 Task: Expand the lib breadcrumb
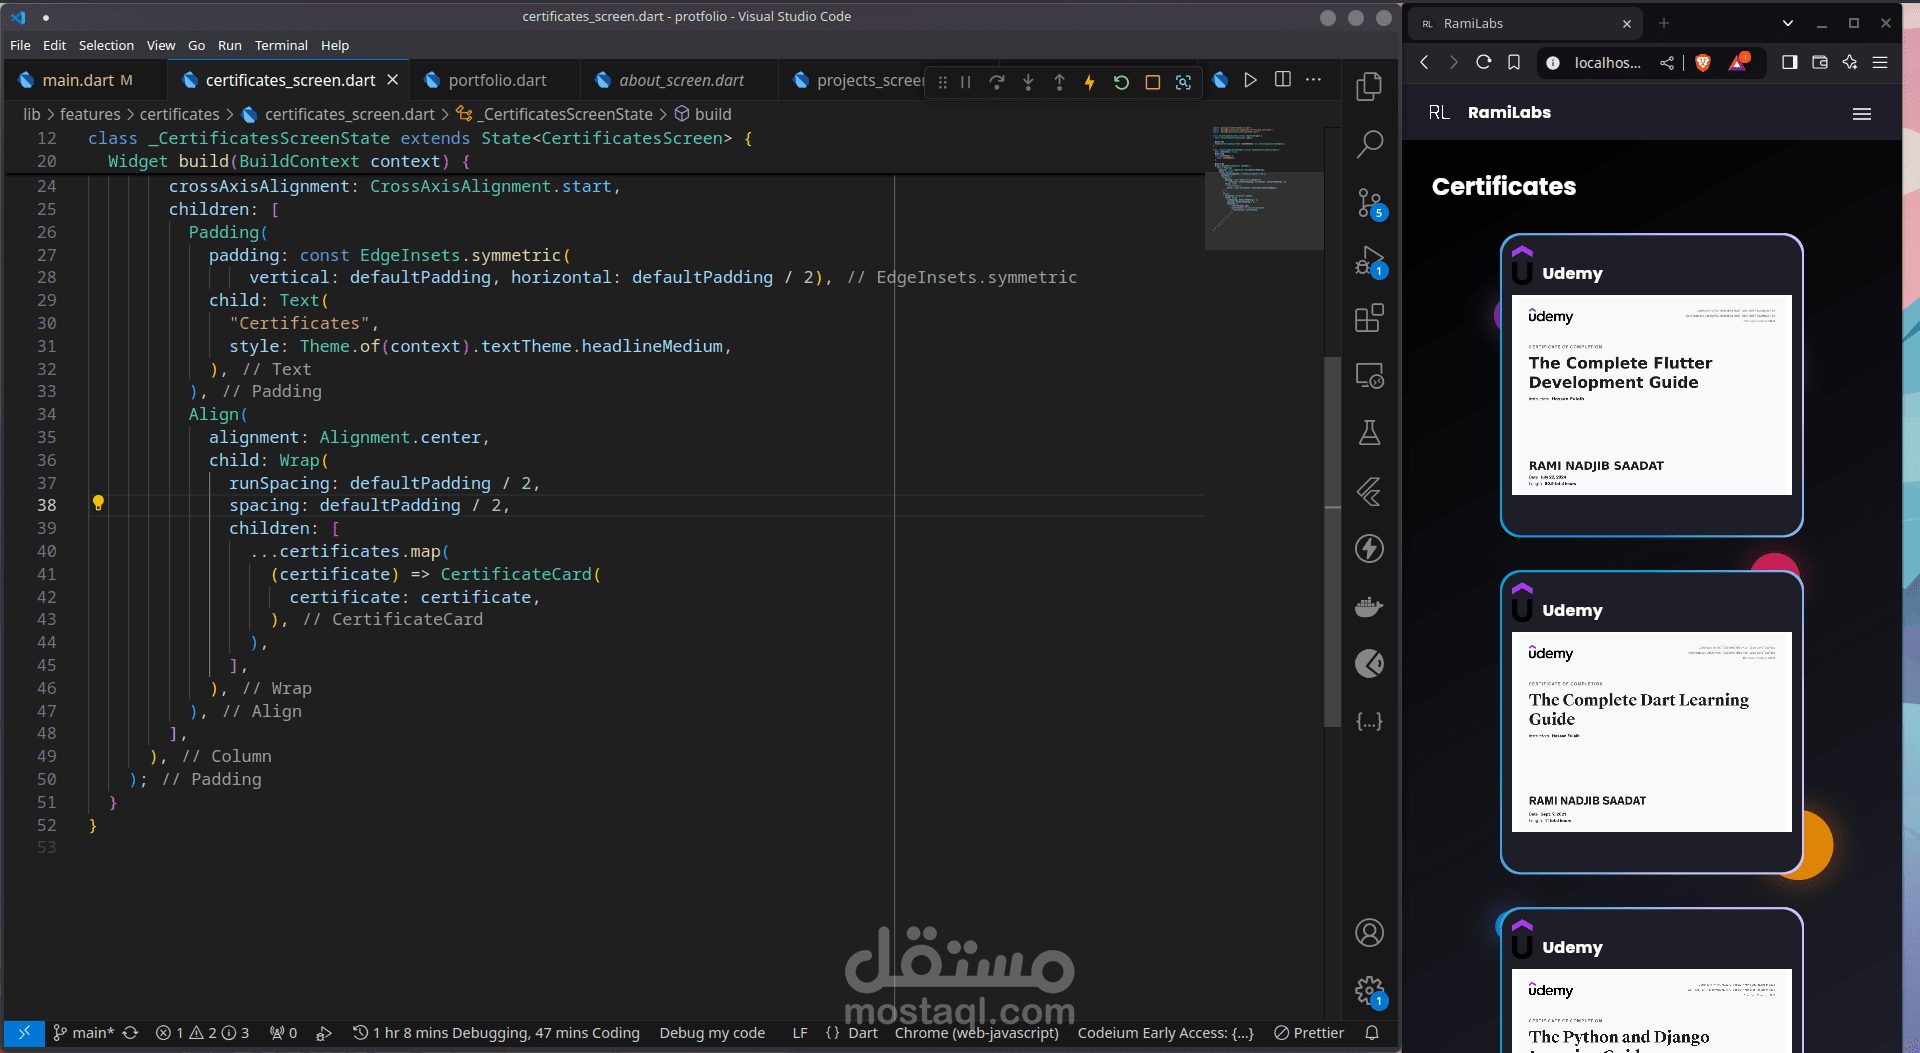tap(32, 114)
